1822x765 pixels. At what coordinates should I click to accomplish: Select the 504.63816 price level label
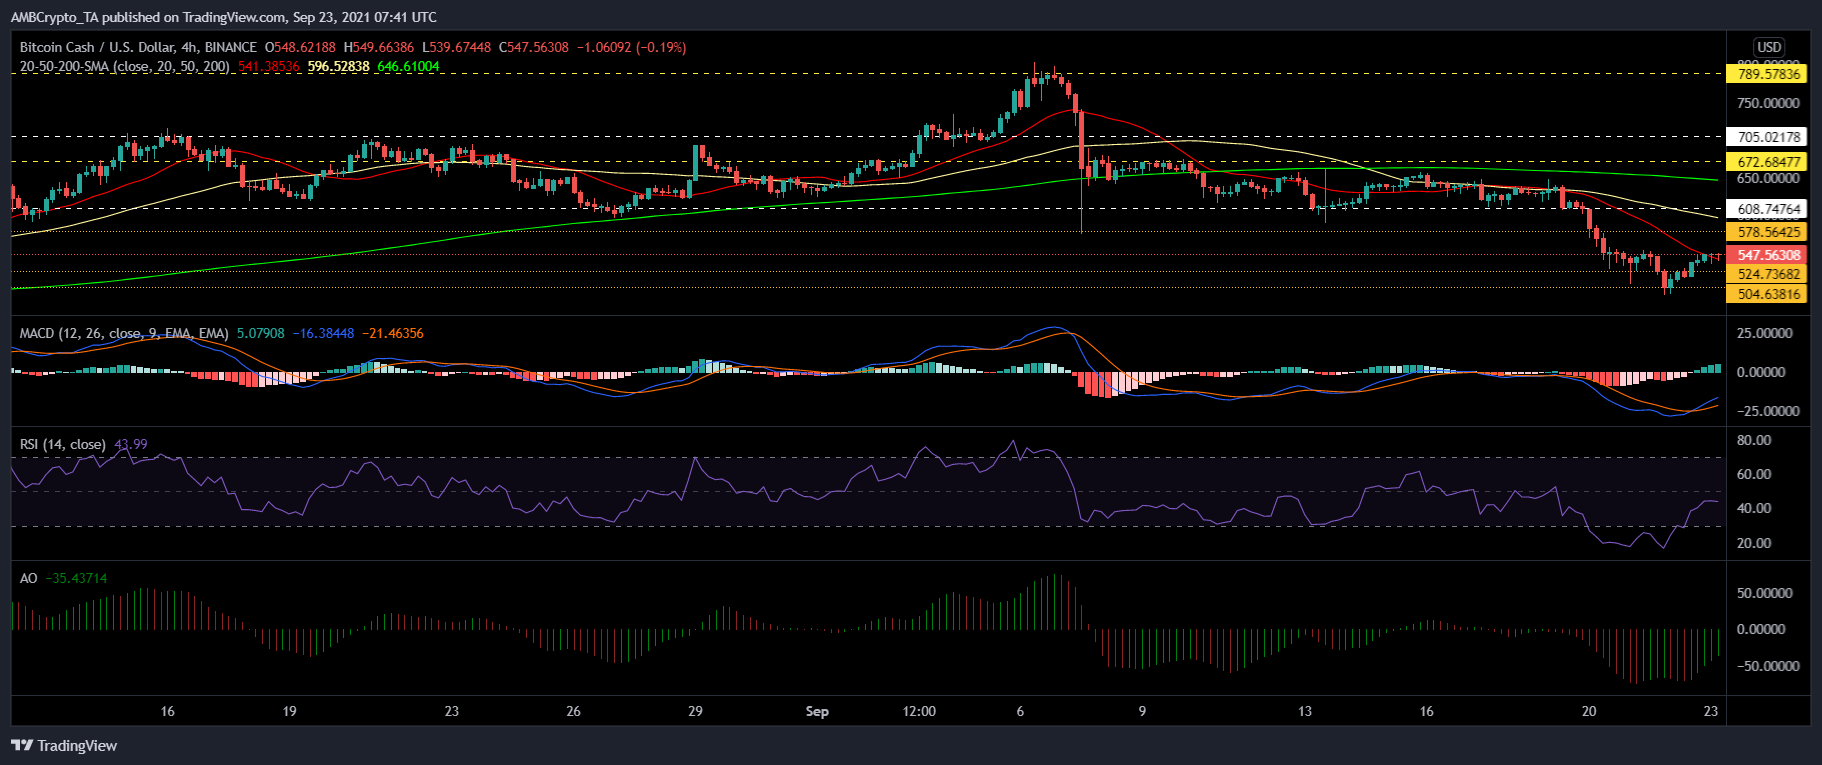click(x=1767, y=294)
